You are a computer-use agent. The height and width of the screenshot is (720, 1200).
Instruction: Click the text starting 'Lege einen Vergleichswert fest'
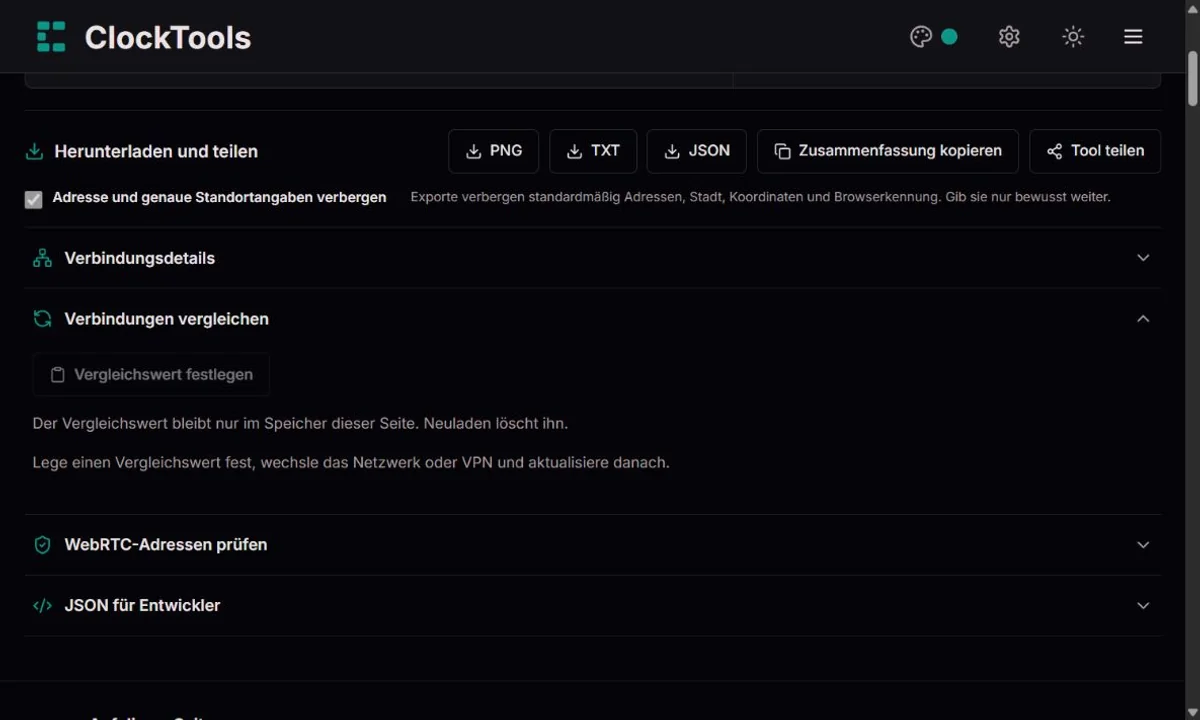[x=351, y=463]
